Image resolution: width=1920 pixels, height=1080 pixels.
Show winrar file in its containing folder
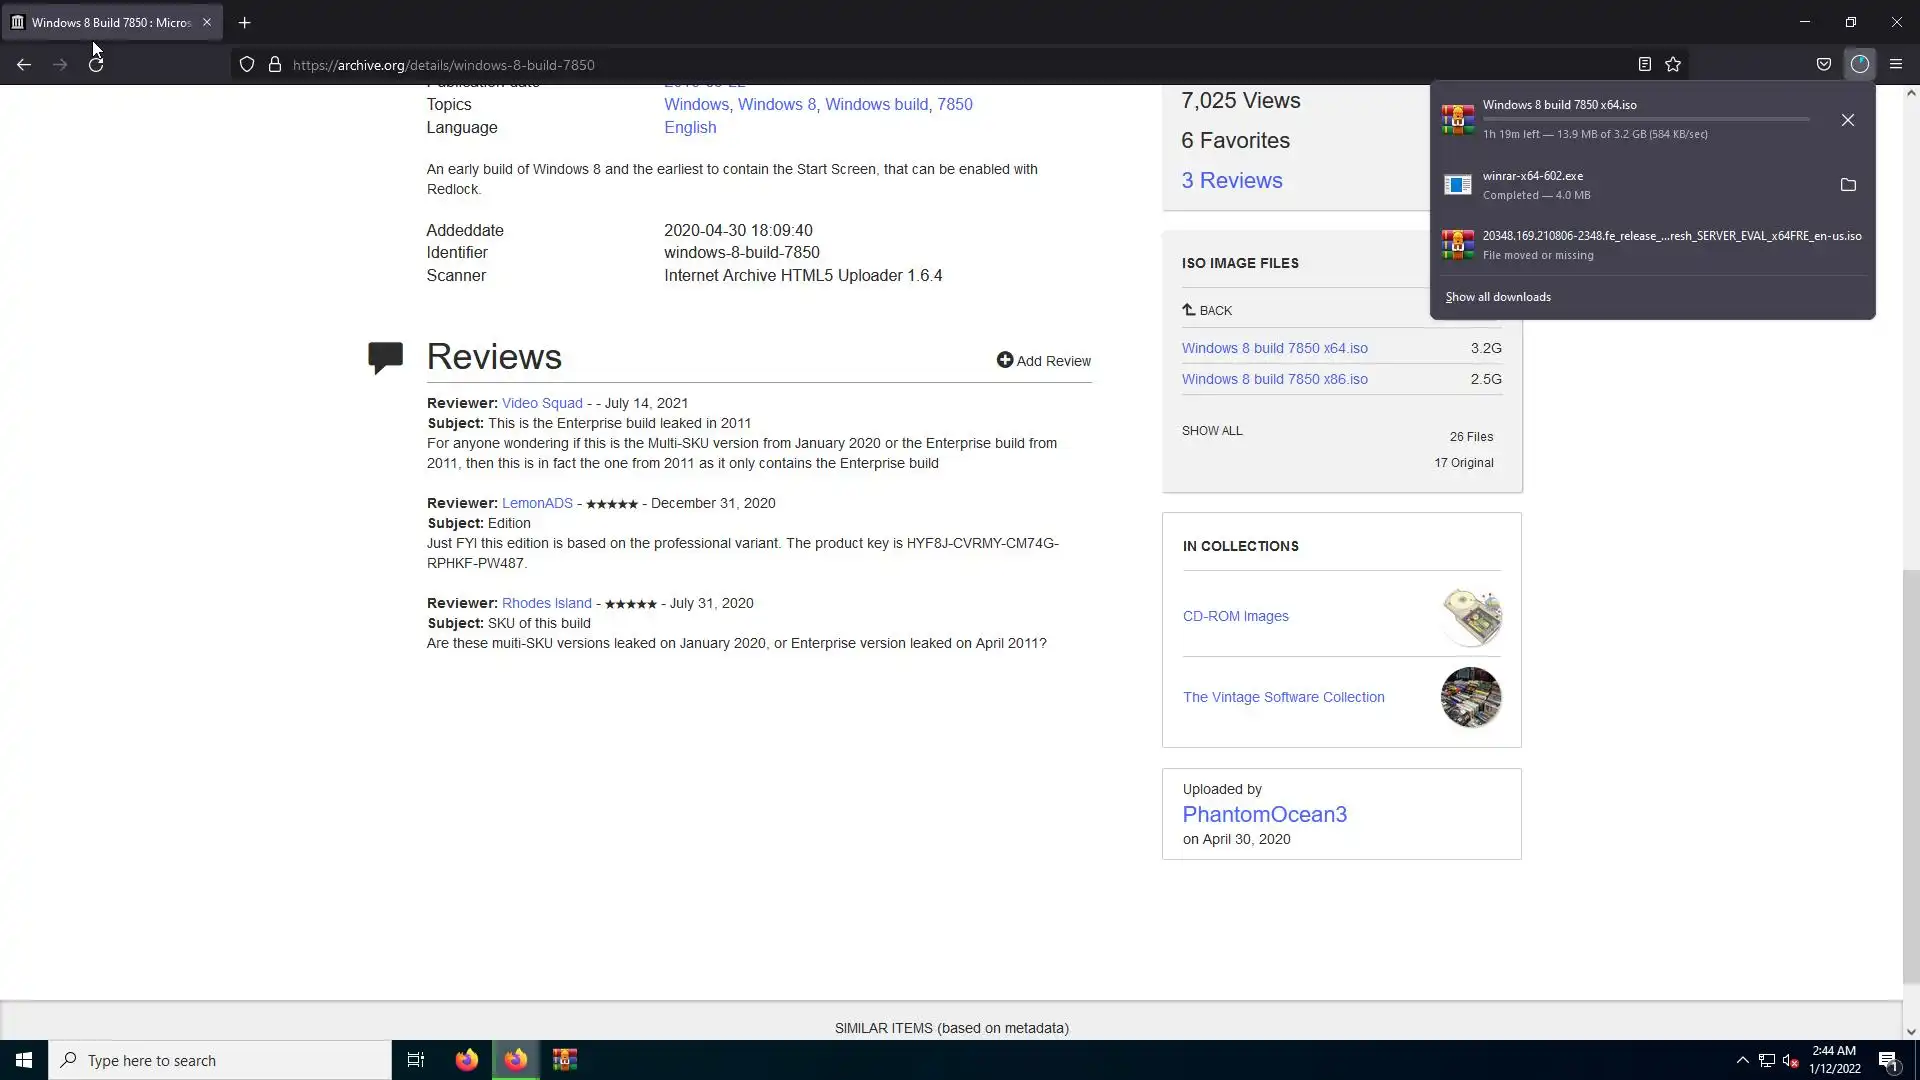pyautogui.click(x=1847, y=185)
